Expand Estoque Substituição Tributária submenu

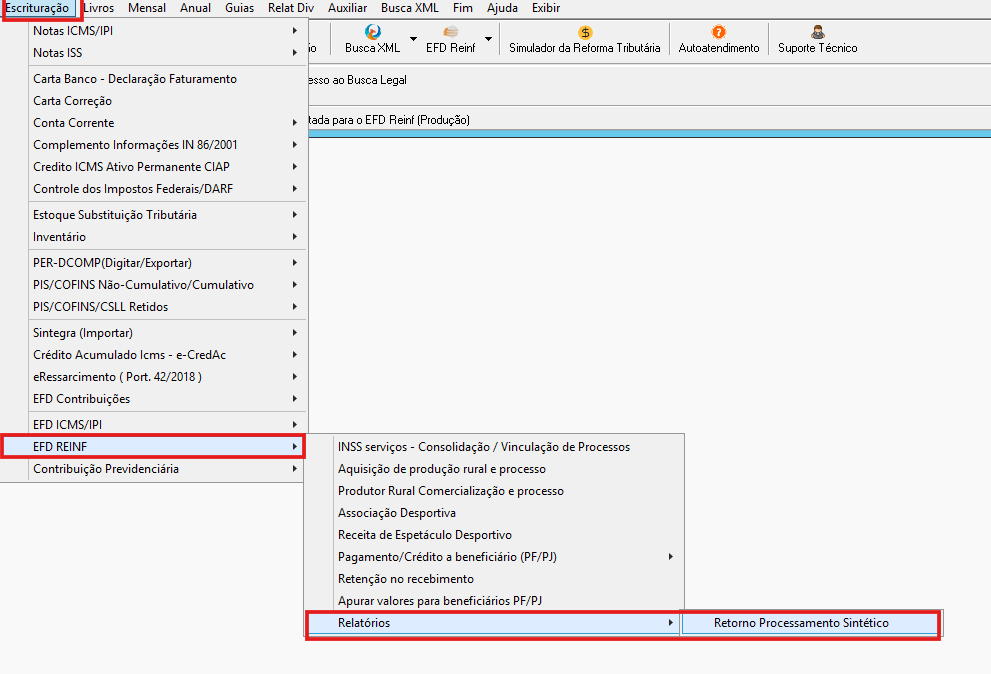166,215
